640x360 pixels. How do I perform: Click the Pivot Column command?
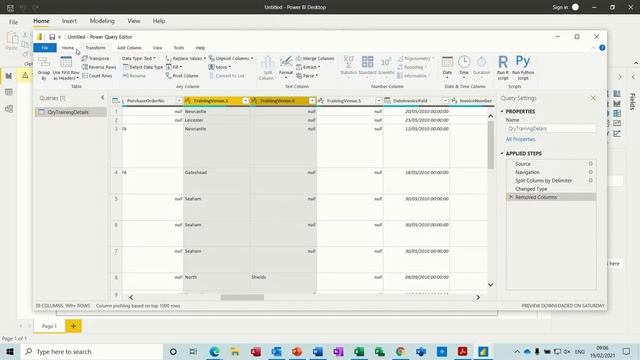pos(182,76)
